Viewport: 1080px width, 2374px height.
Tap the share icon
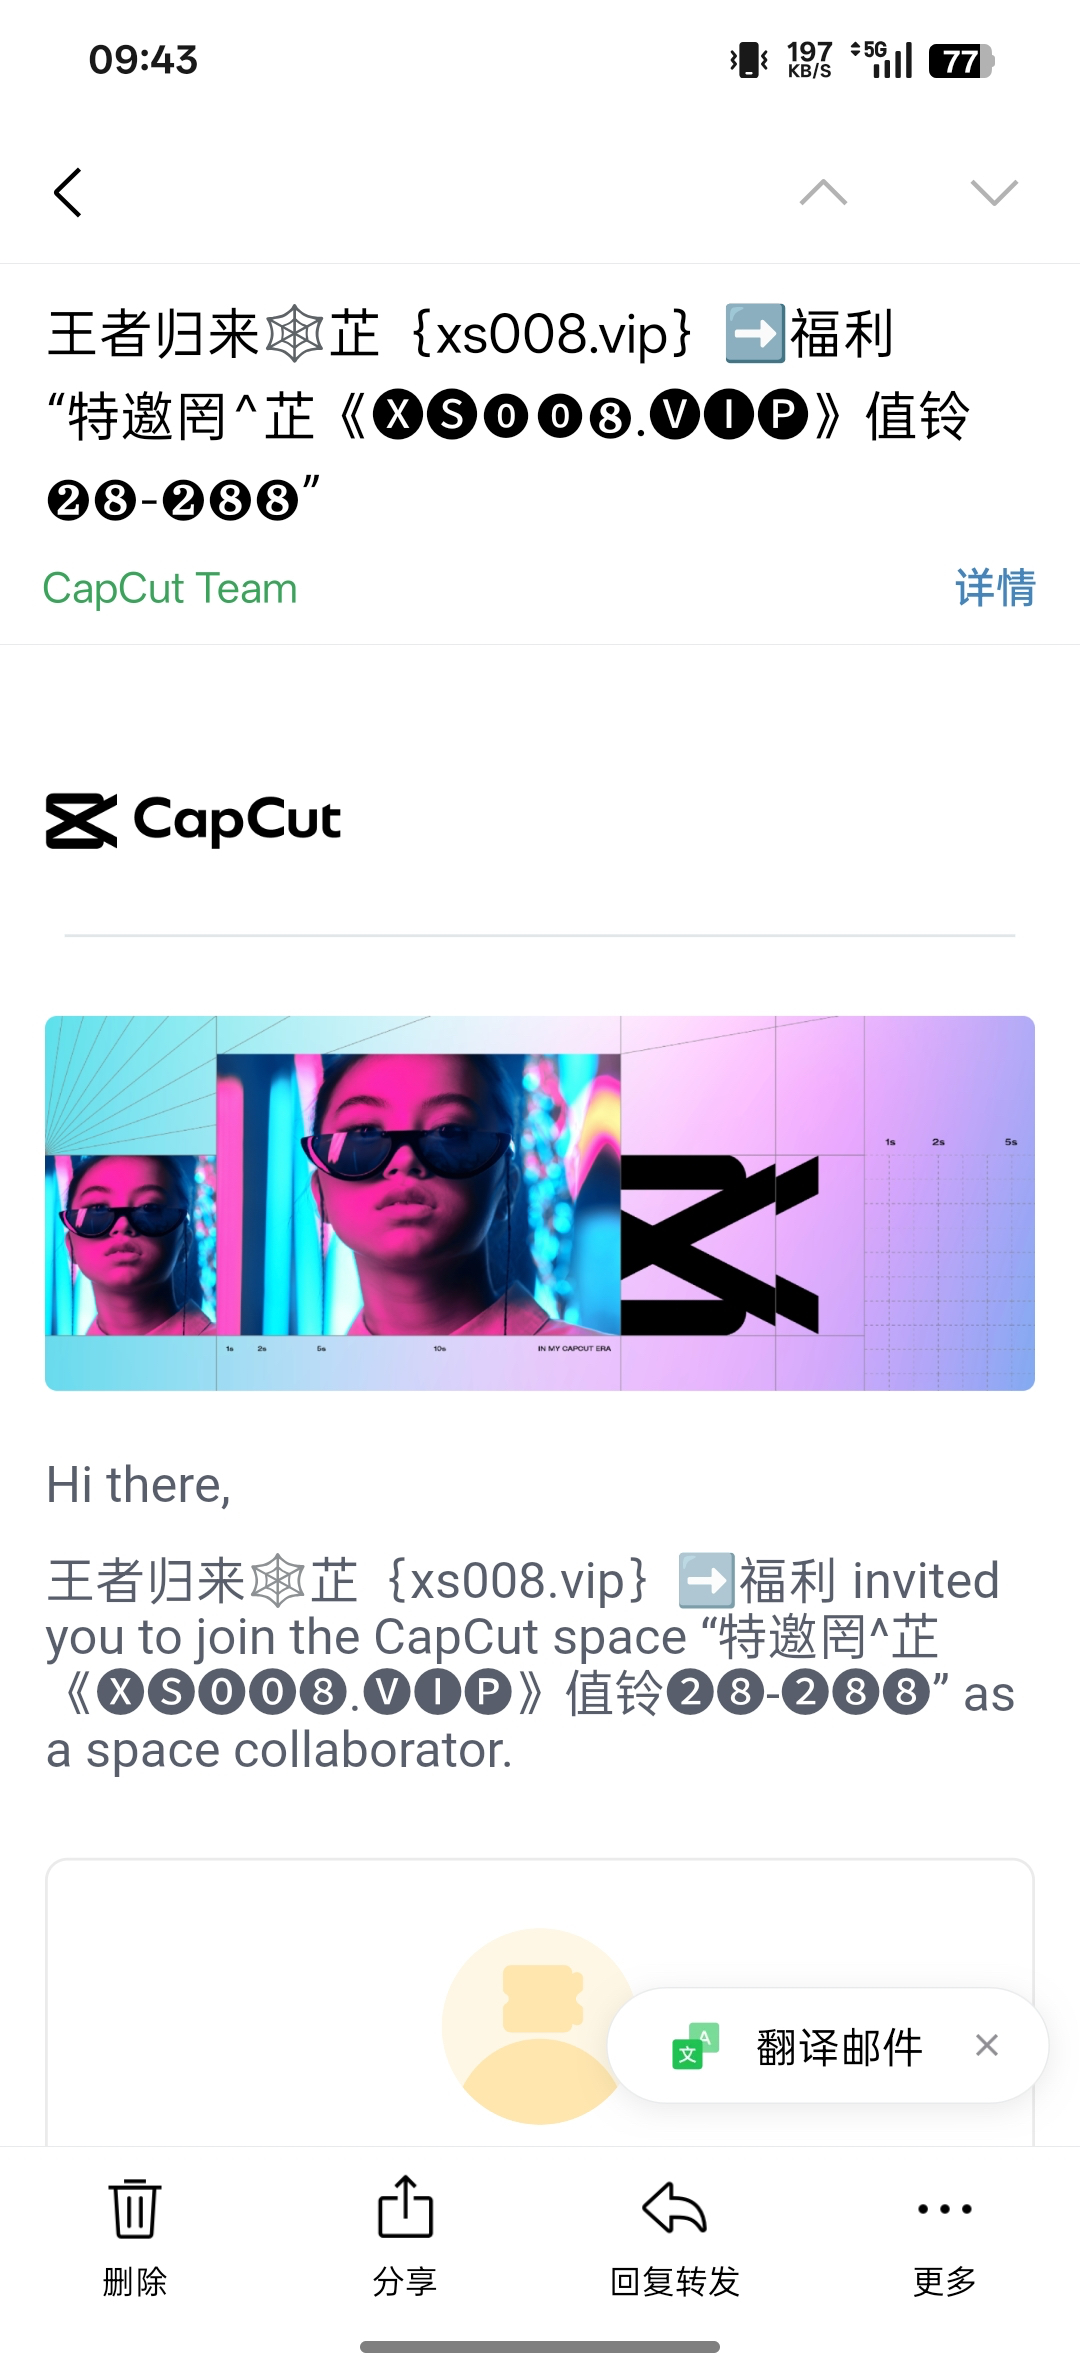(405, 2206)
